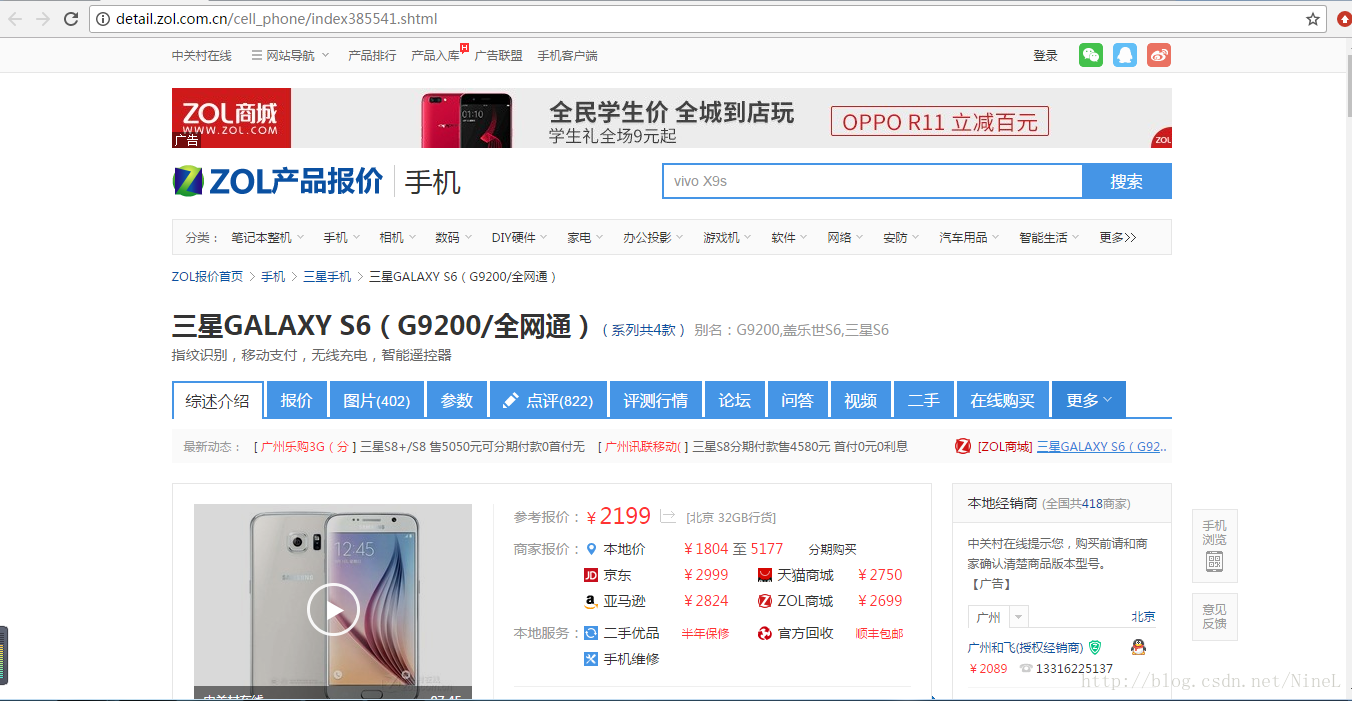Expand the 网站导航 dropdown
The image size is (1352, 701).
point(290,56)
